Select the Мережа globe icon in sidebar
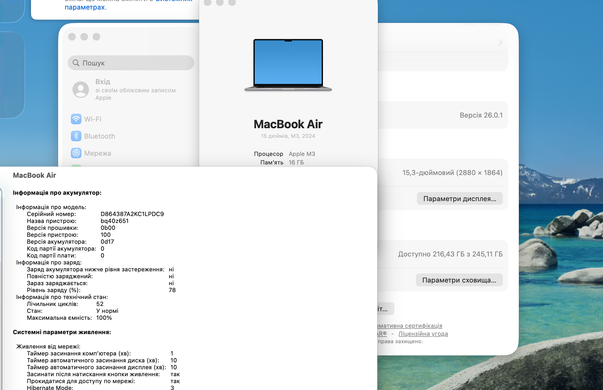 point(76,153)
